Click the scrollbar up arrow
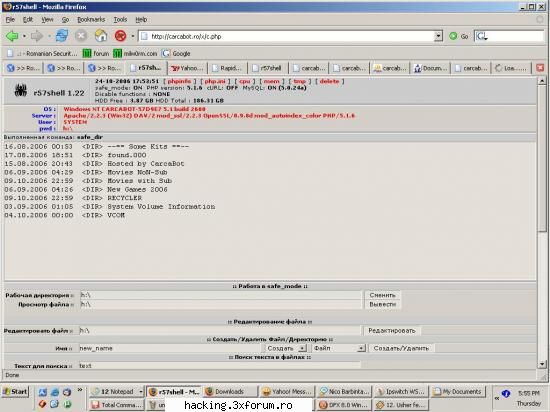 pyautogui.click(x=542, y=81)
